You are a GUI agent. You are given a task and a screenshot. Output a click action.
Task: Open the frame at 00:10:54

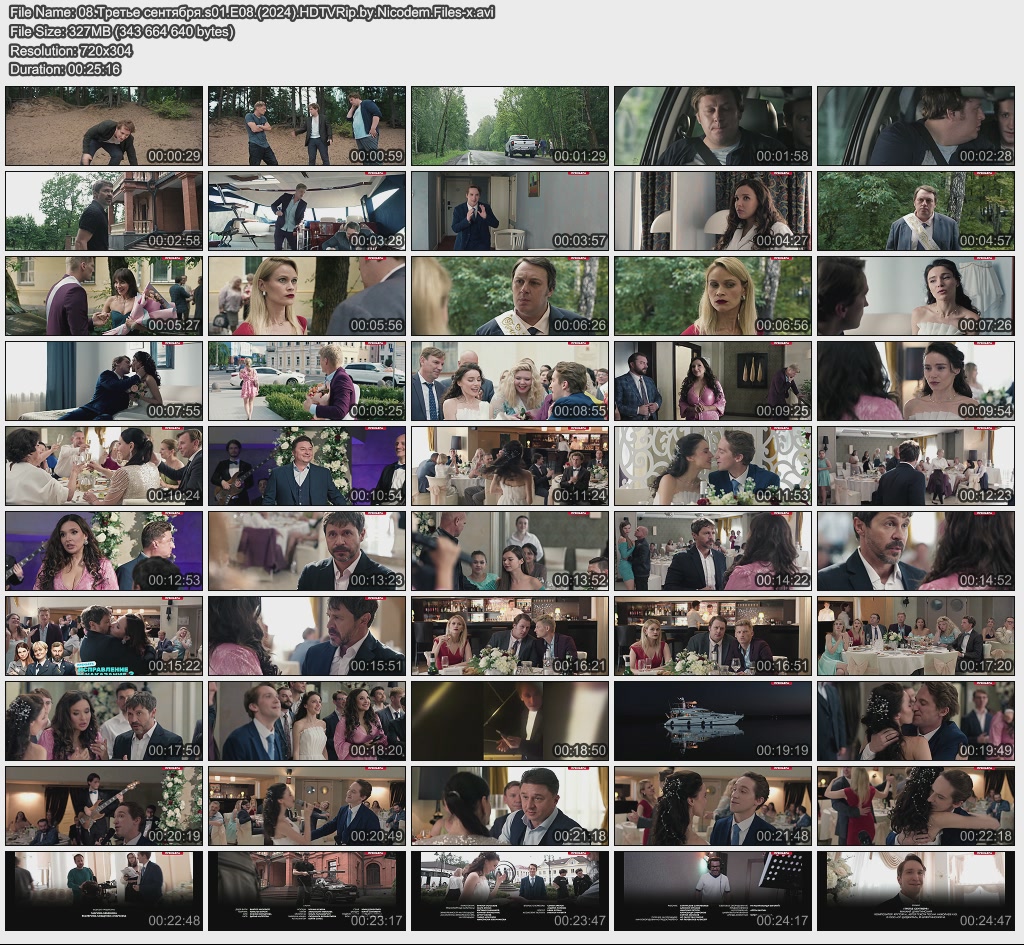pos(307,466)
